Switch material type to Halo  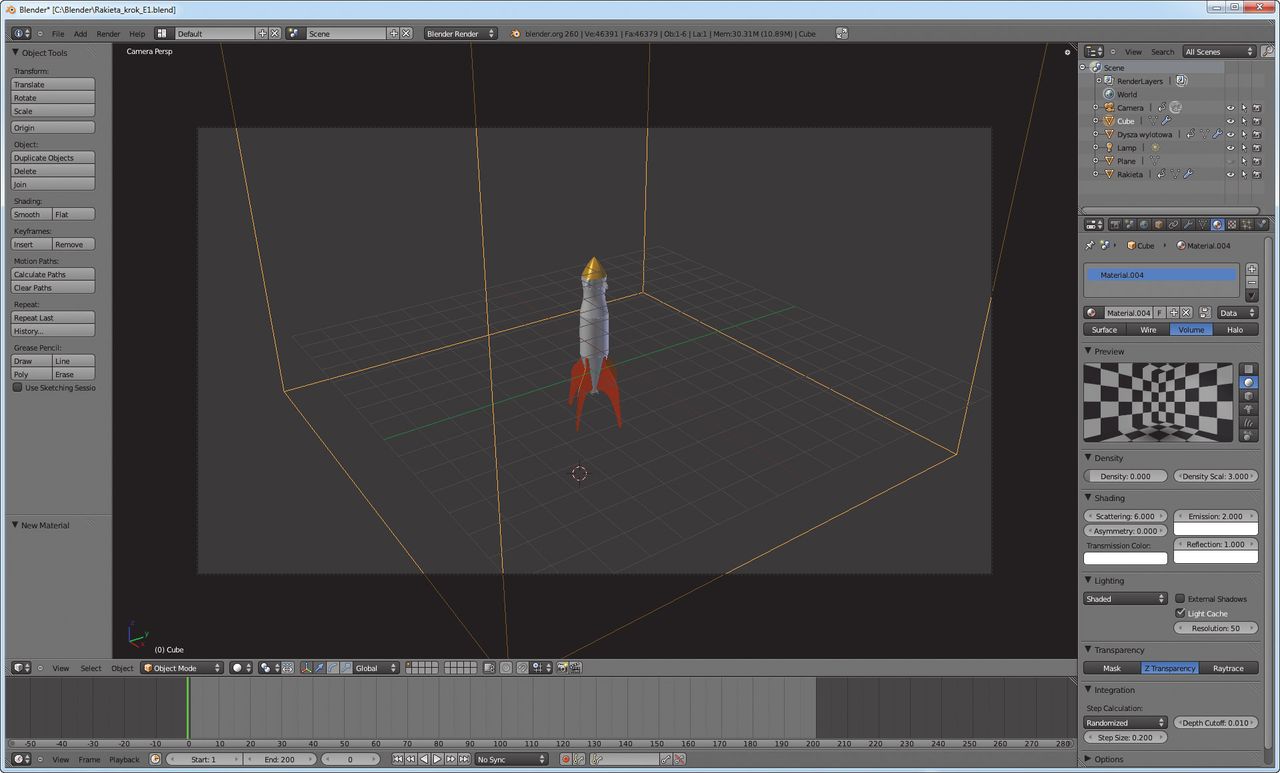point(1235,329)
